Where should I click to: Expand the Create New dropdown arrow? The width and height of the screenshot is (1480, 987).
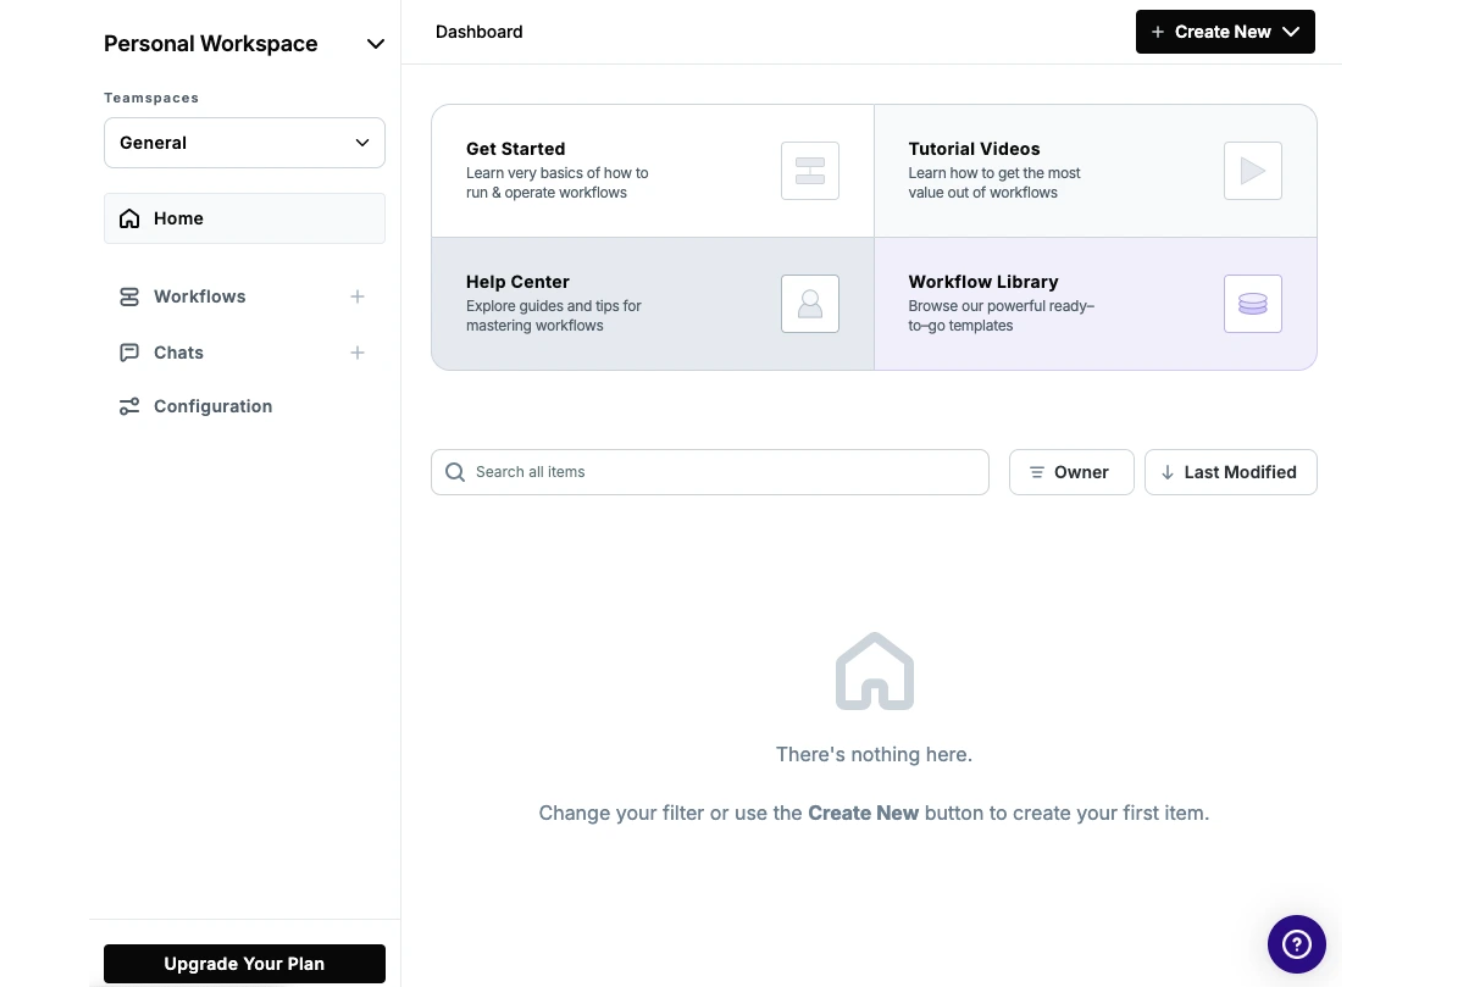(1290, 31)
